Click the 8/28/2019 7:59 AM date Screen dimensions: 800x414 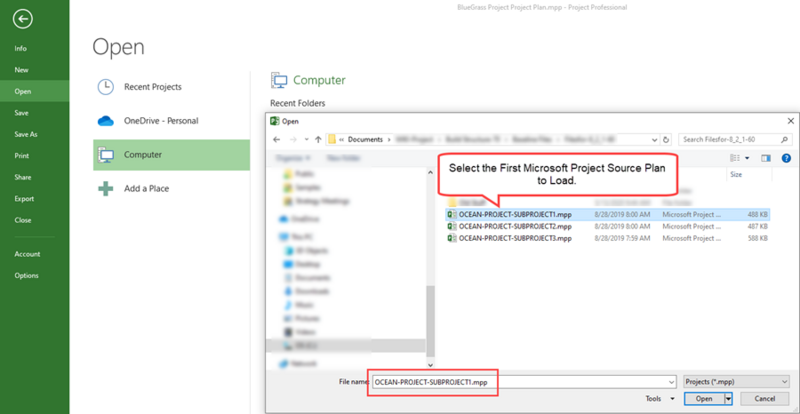pos(622,238)
